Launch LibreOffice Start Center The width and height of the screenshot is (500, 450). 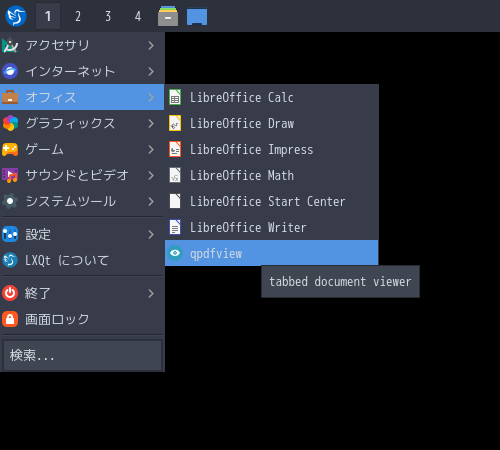click(x=272, y=201)
